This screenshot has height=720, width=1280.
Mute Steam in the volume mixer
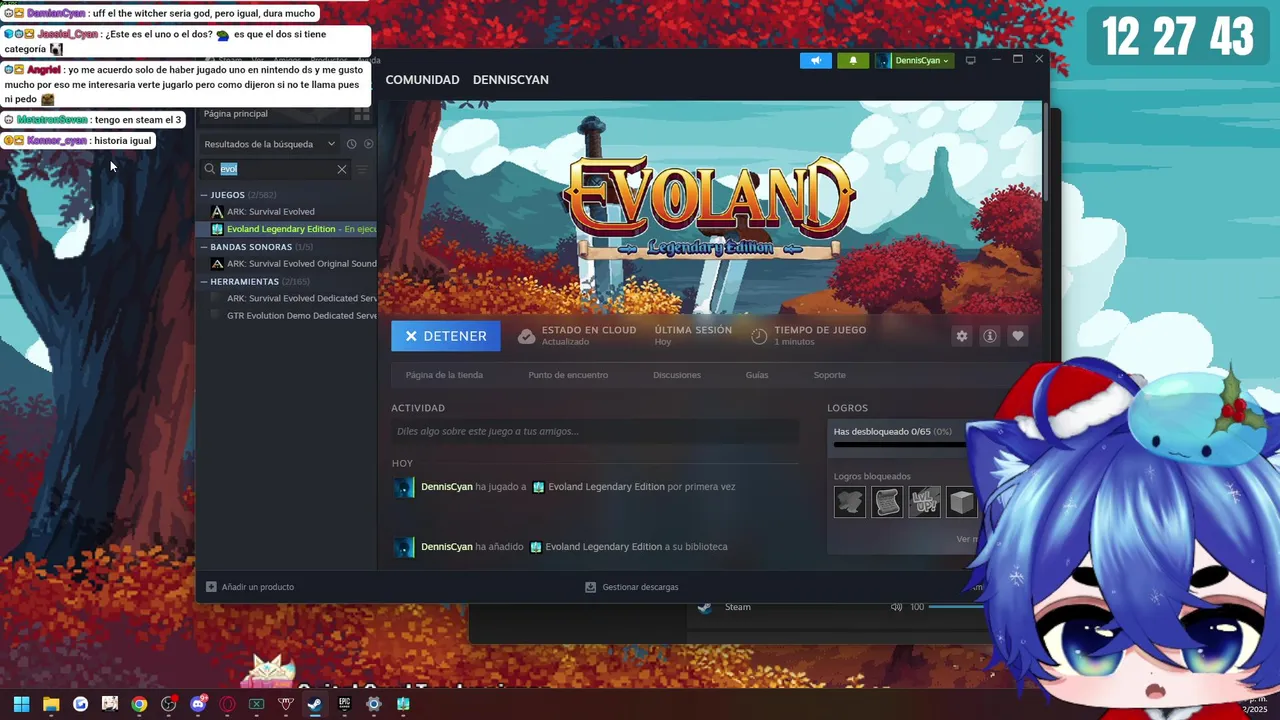point(896,607)
